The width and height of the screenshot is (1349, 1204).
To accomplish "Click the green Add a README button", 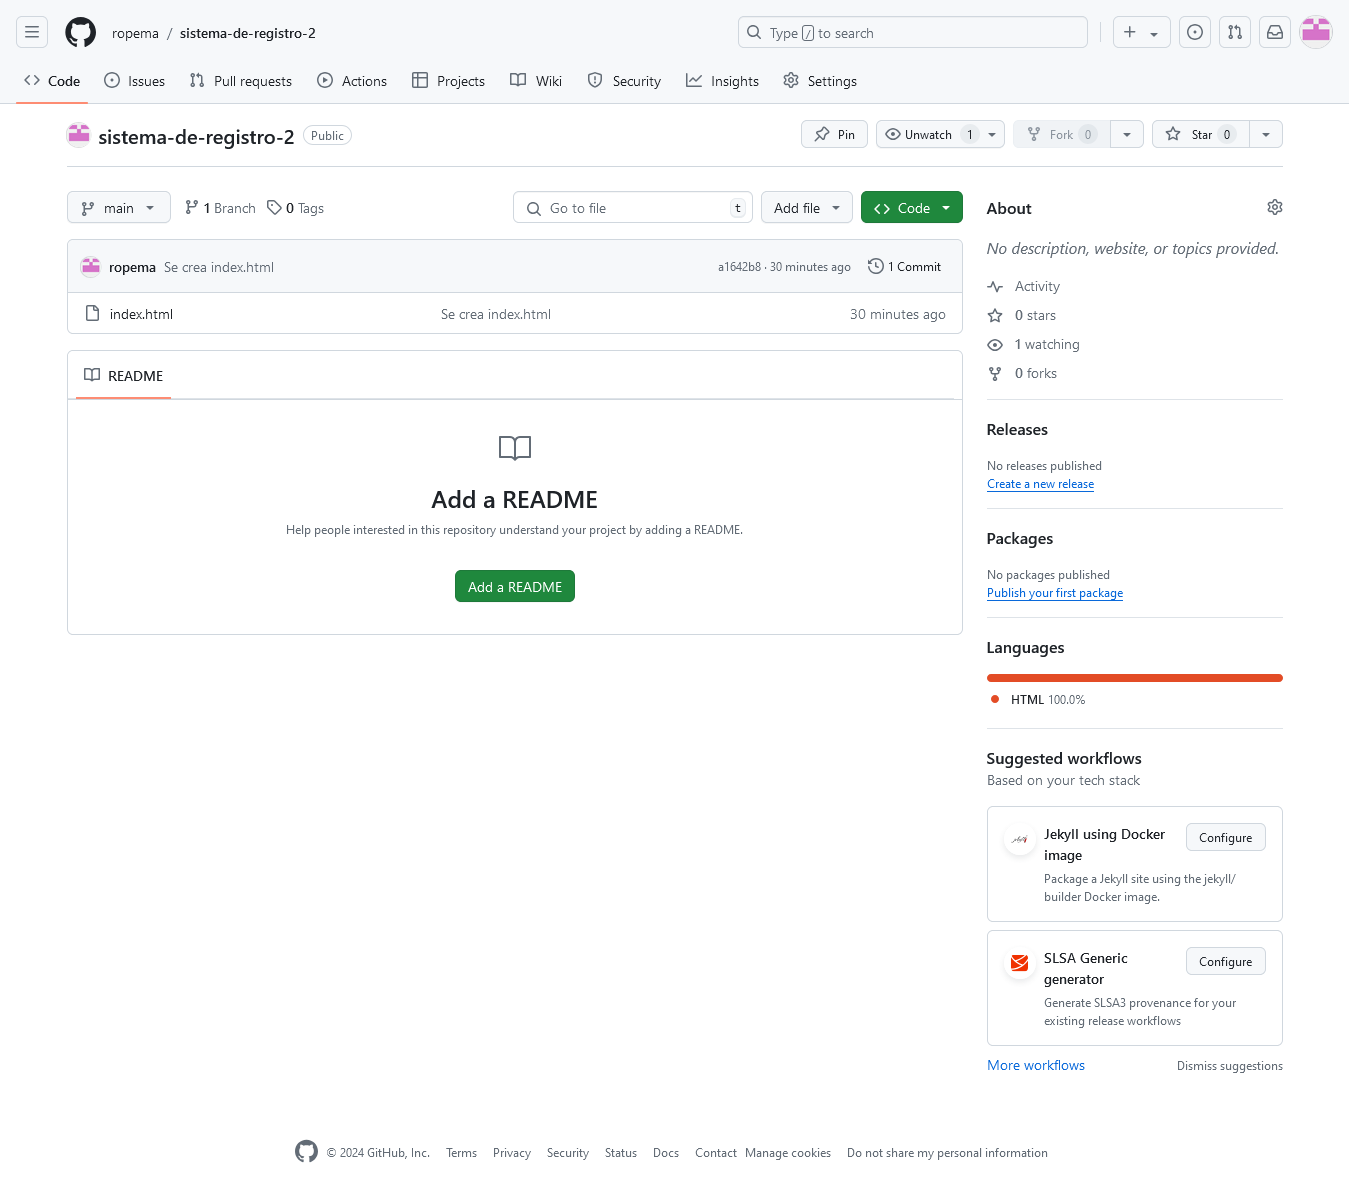I will tap(515, 586).
